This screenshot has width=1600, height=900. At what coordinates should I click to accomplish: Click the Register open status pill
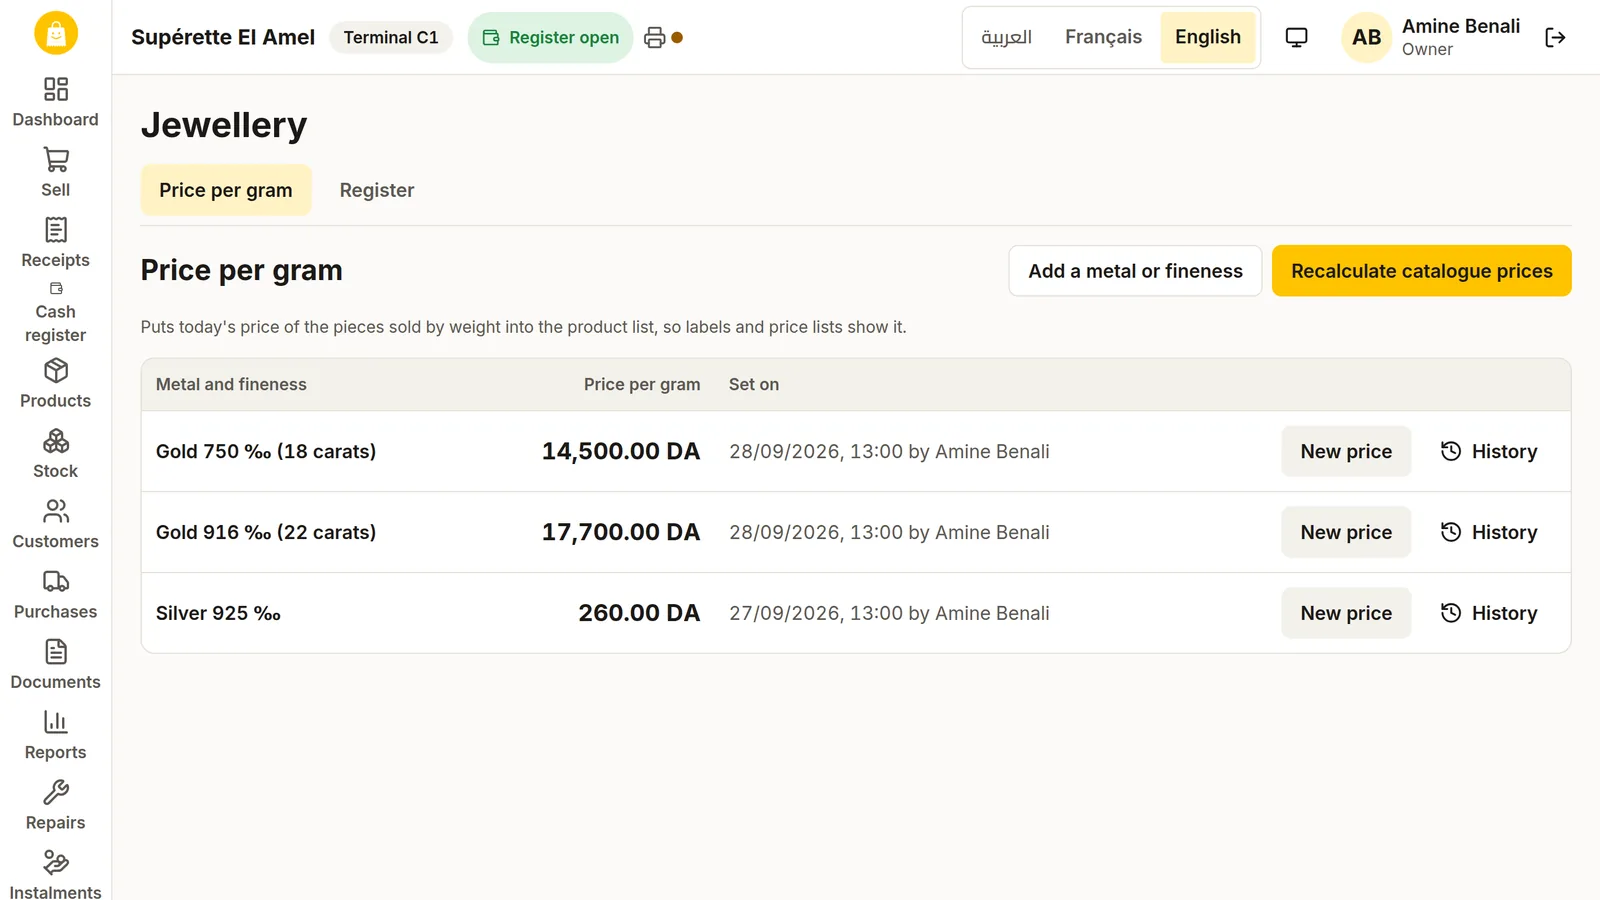(550, 38)
